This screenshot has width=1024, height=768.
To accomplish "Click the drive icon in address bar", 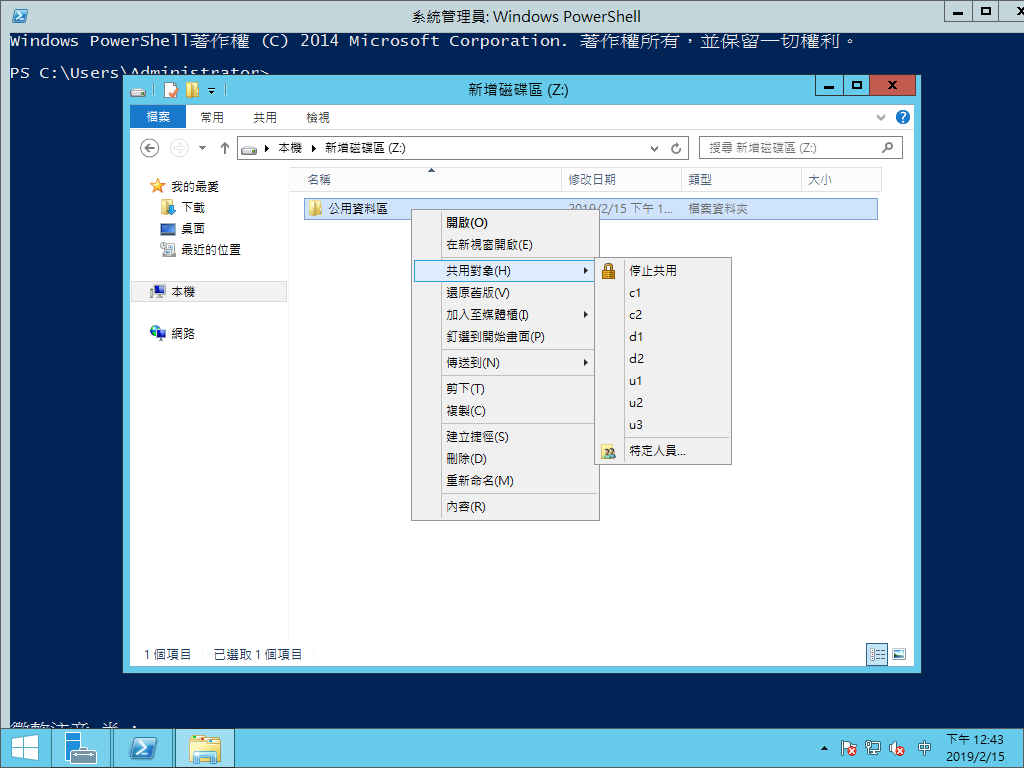I will [249, 150].
